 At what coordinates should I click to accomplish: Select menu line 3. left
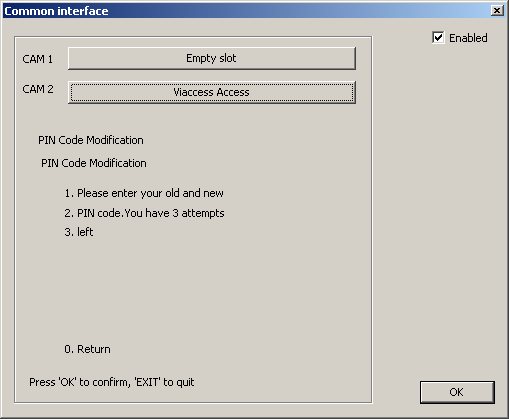click(79, 232)
